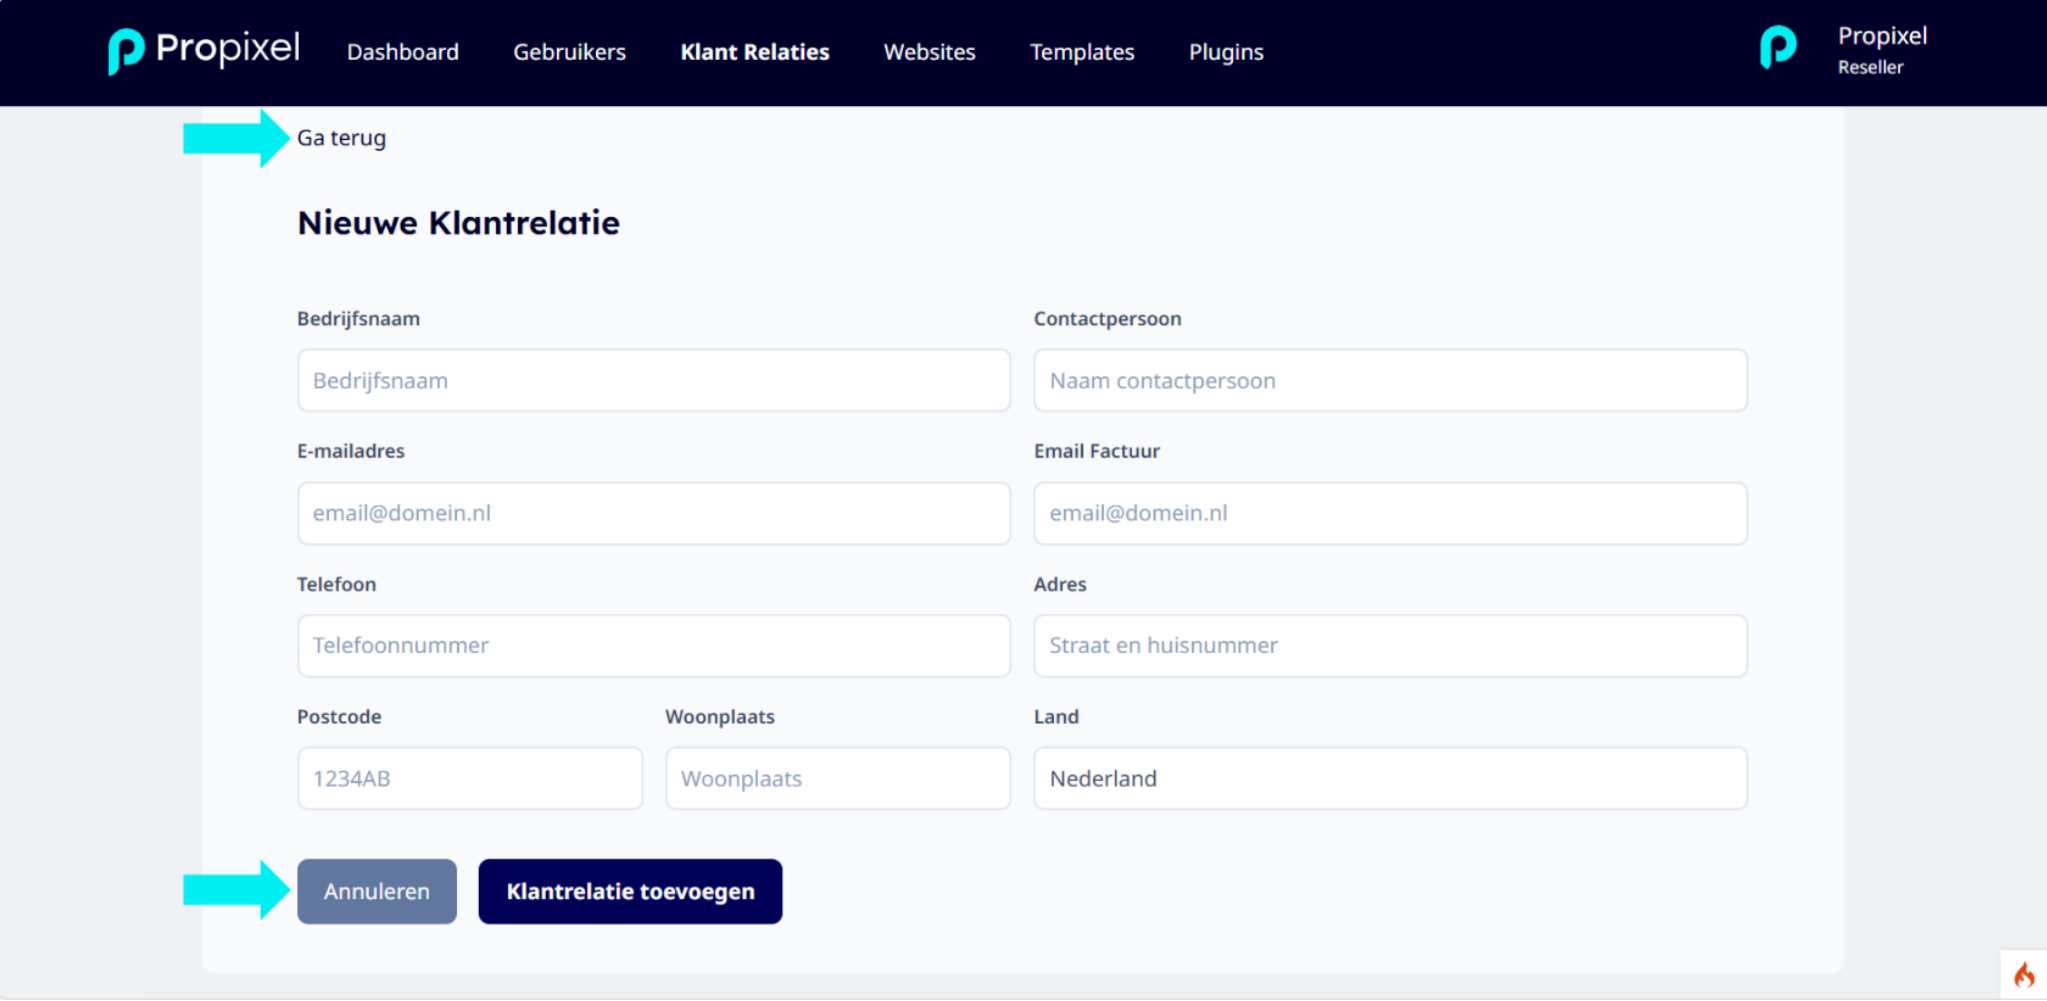Navigate to Templates
The image size is (2047, 1001).
coord(1082,52)
